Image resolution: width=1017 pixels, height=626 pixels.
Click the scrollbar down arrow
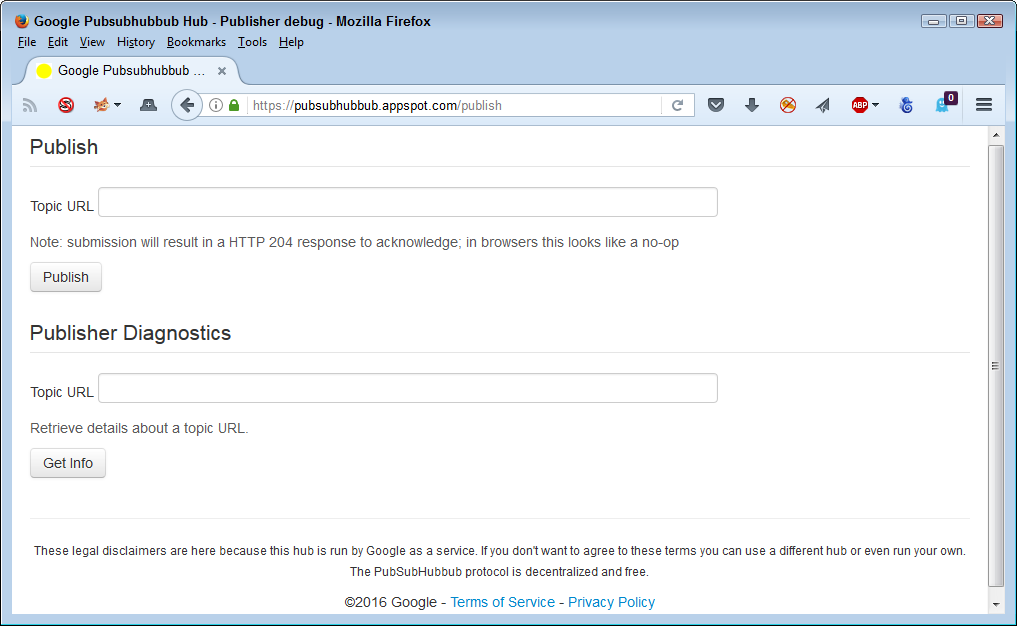996,605
